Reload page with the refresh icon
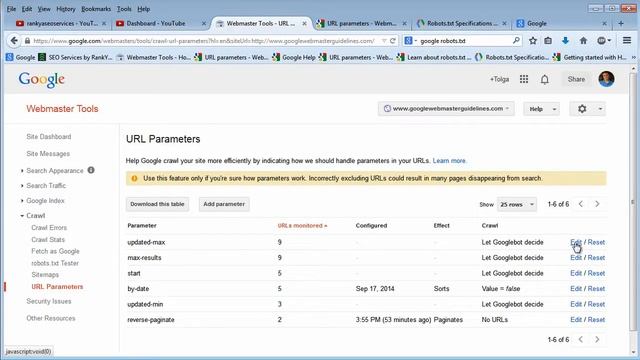The height and width of the screenshot is (360, 640). [x=393, y=40]
